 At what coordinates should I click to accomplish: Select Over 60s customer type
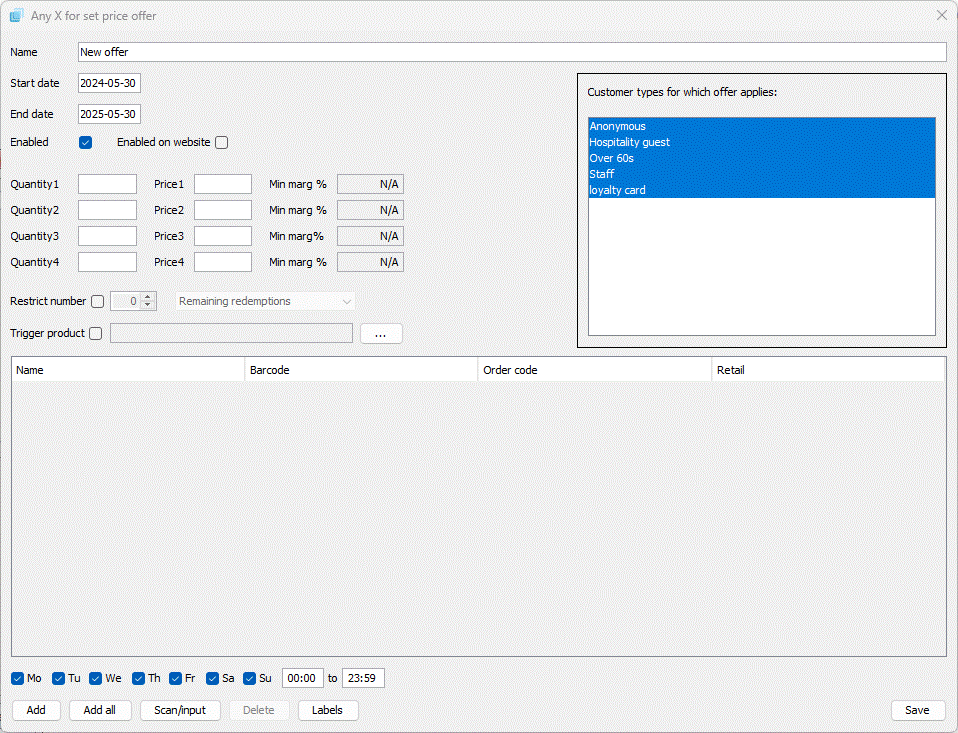(x=762, y=158)
